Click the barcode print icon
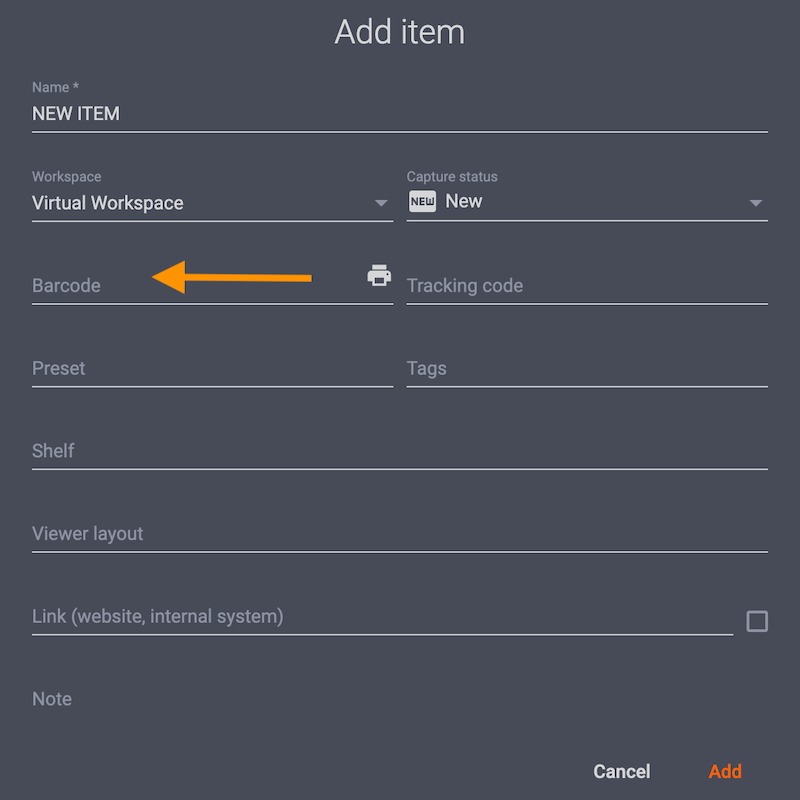 click(379, 275)
